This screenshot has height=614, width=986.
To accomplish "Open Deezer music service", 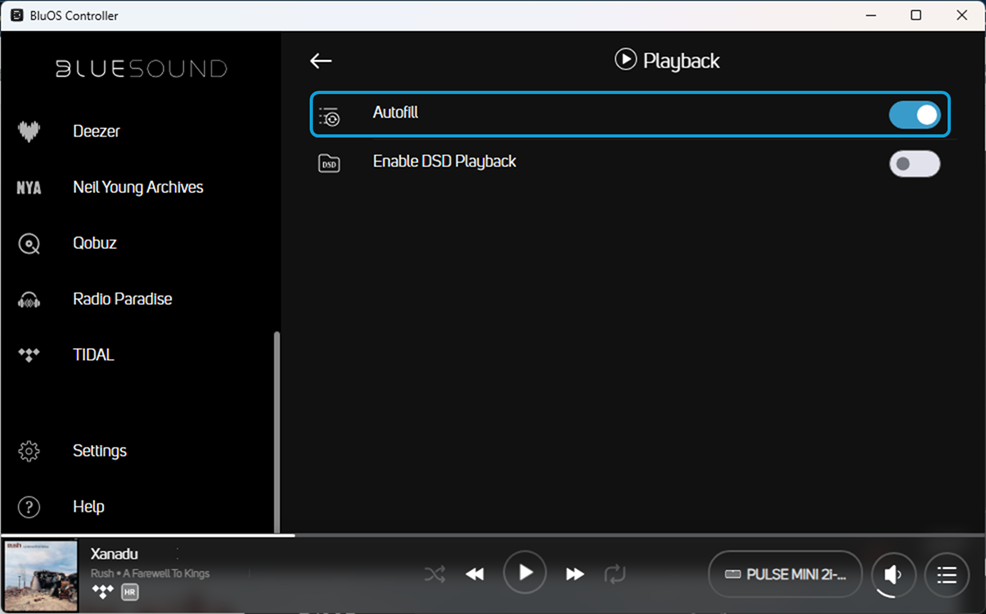I will pyautogui.click(x=96, y=131).
